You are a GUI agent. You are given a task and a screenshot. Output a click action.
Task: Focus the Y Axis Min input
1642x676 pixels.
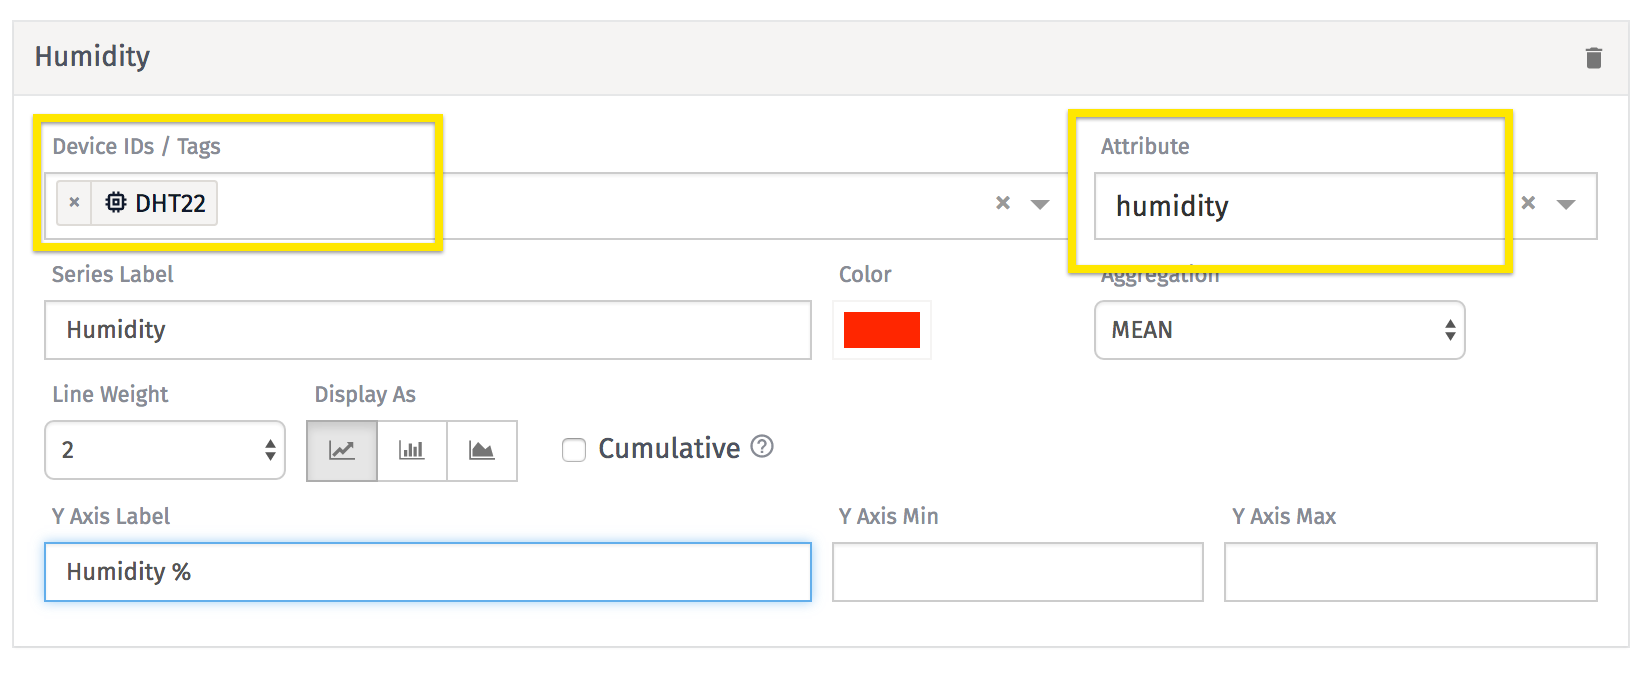(x=1017, y=572)
